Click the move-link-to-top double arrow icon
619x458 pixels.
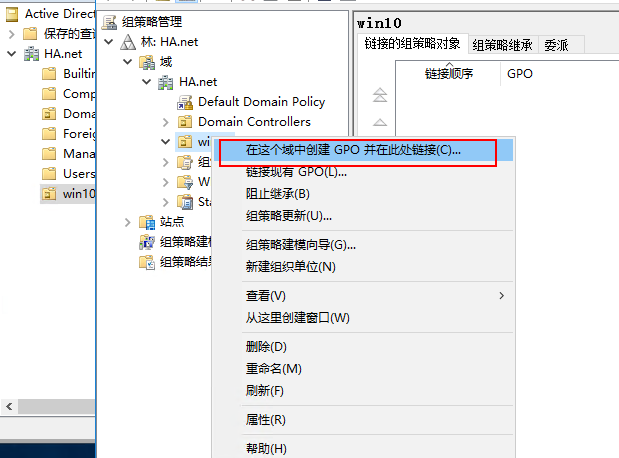pyautogui.click(x=379, y=96)
